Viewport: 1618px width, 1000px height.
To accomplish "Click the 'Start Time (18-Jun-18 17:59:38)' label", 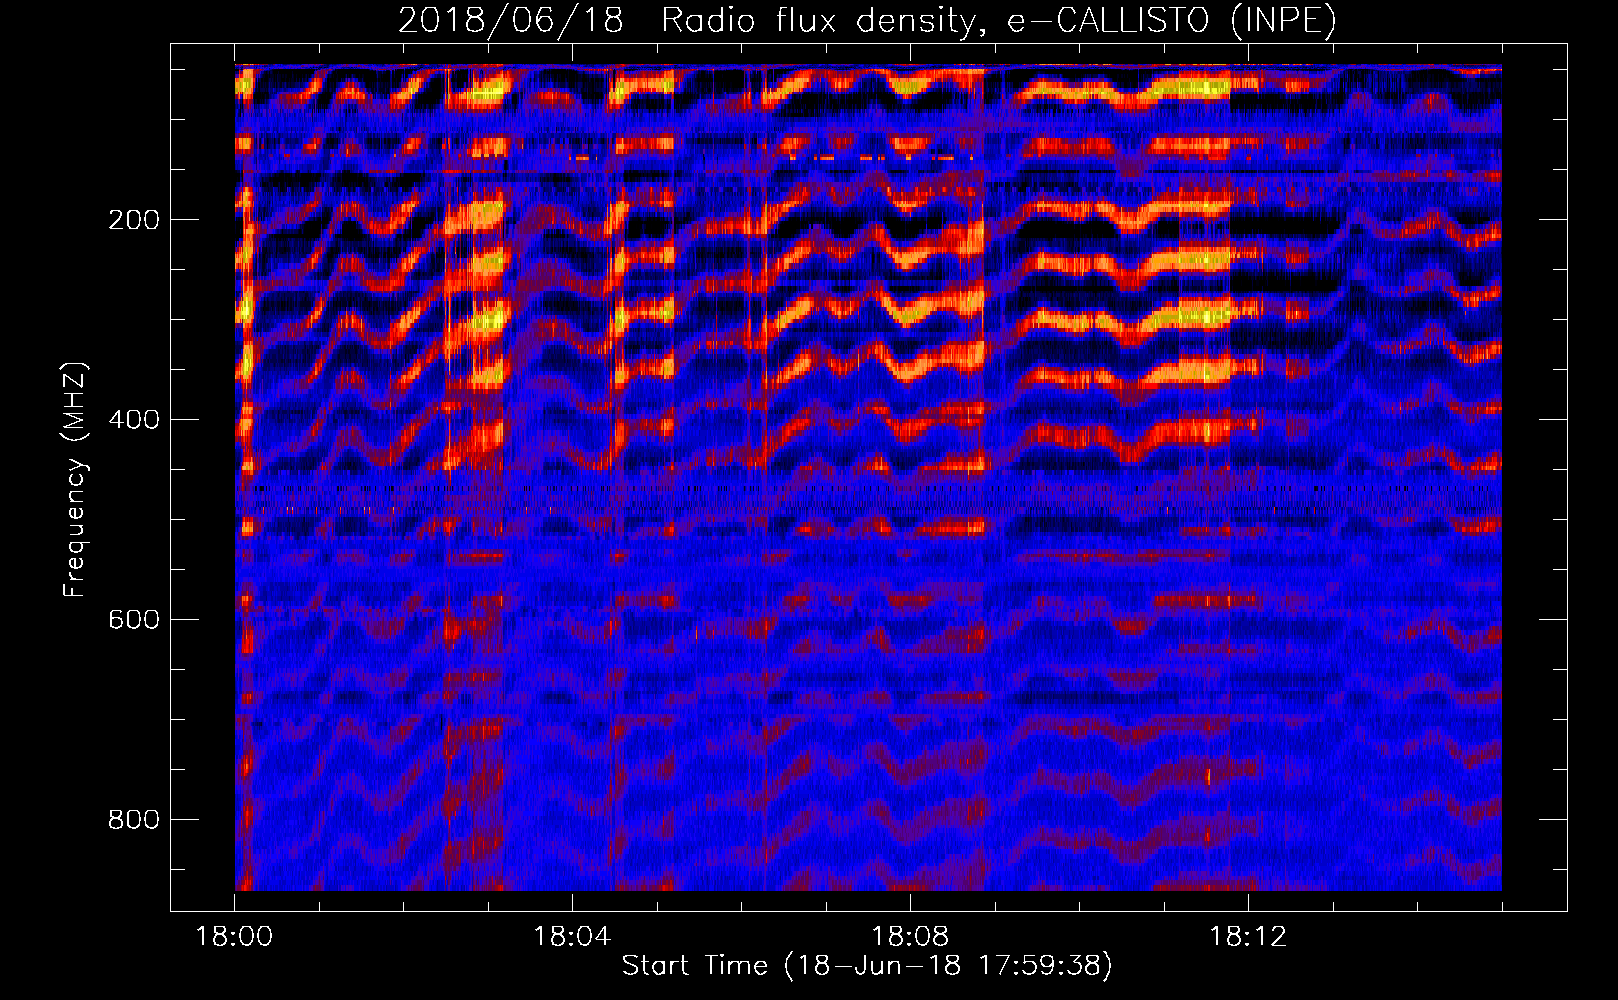I will (867, 966).
